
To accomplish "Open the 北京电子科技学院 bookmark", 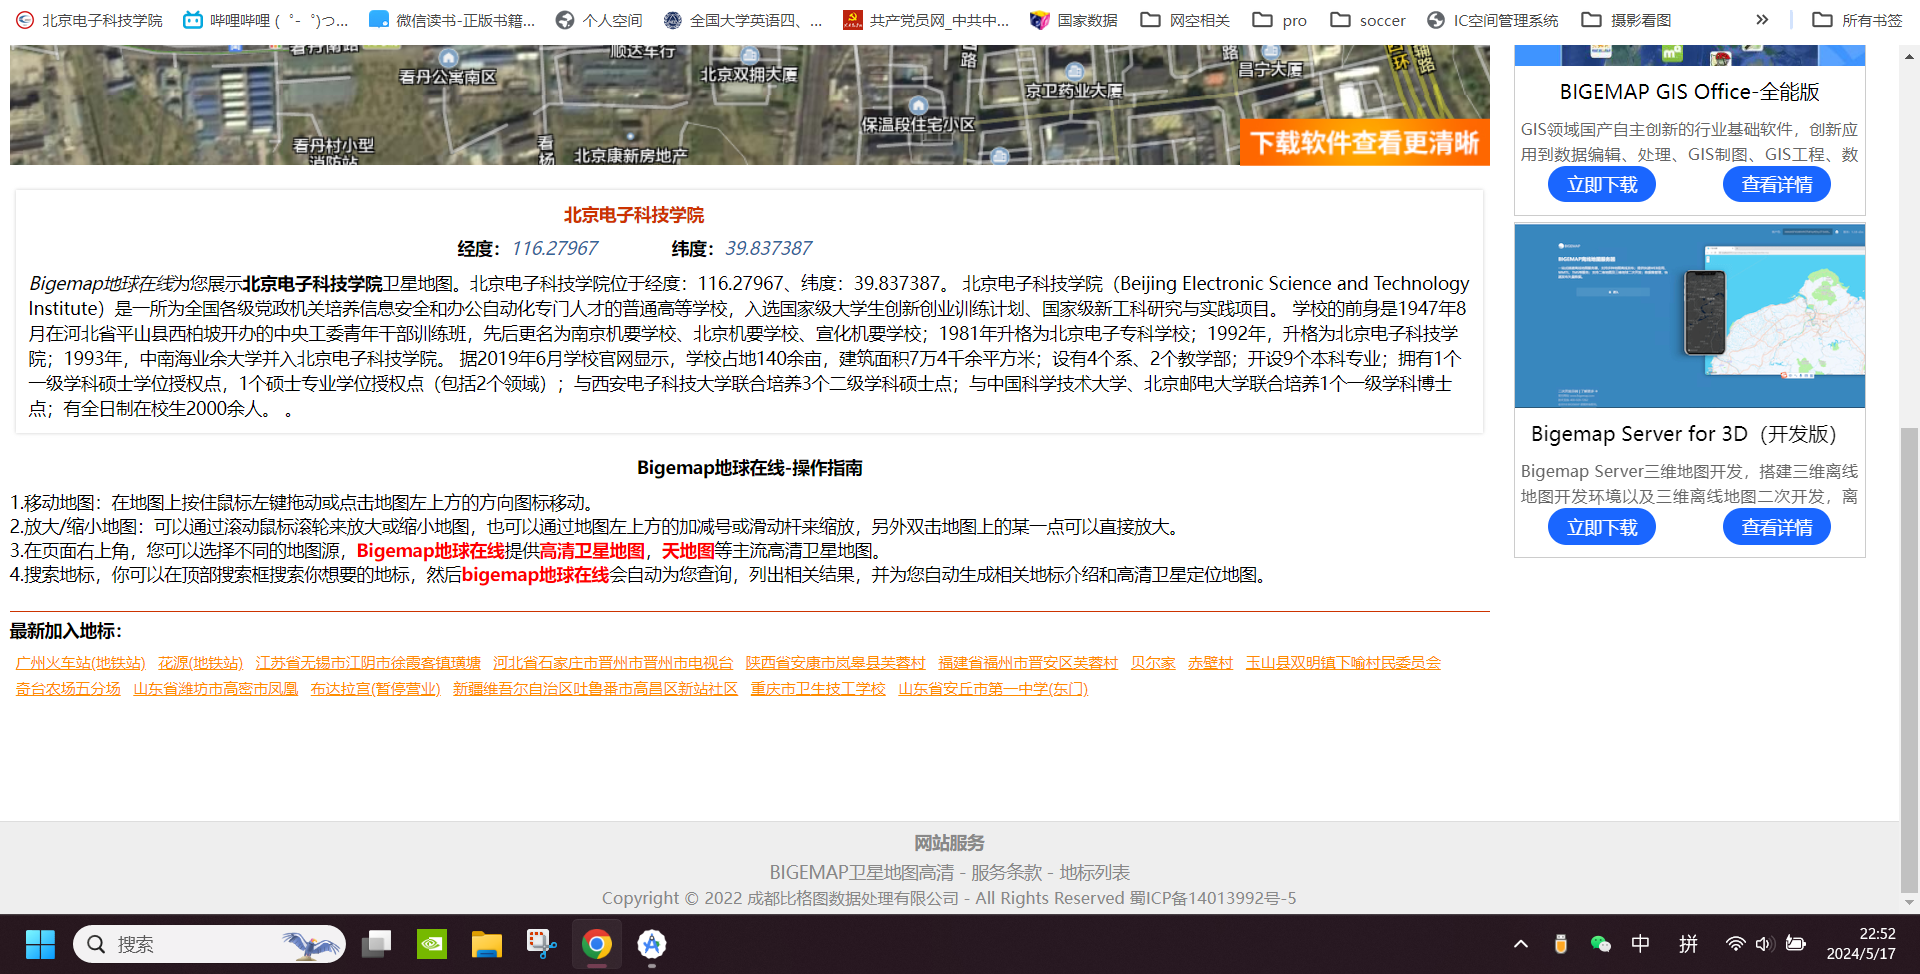I will pyautogui.click(x=89, y=20).
